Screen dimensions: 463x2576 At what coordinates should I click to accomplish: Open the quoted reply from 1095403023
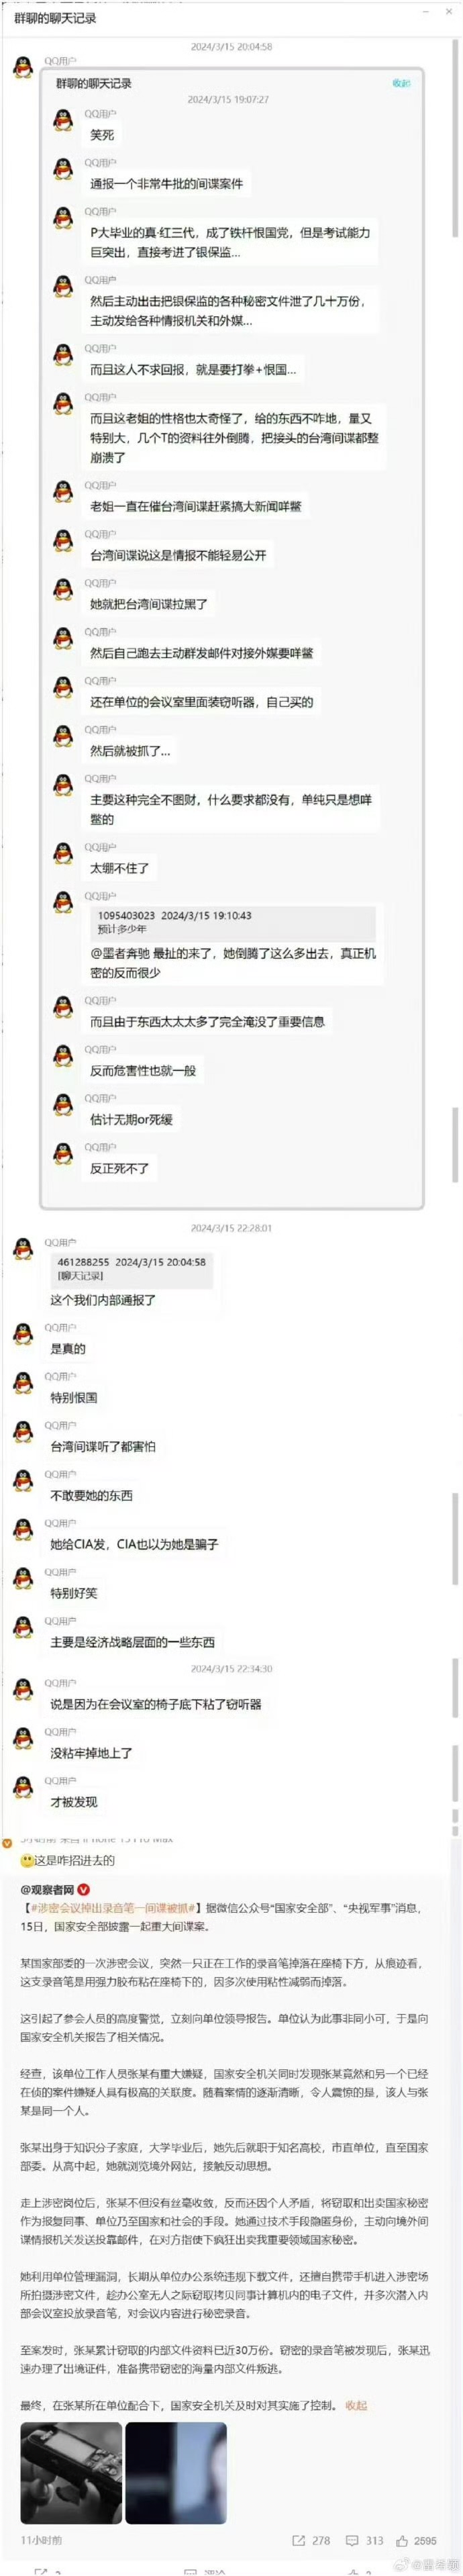click(x=233, y=922)
